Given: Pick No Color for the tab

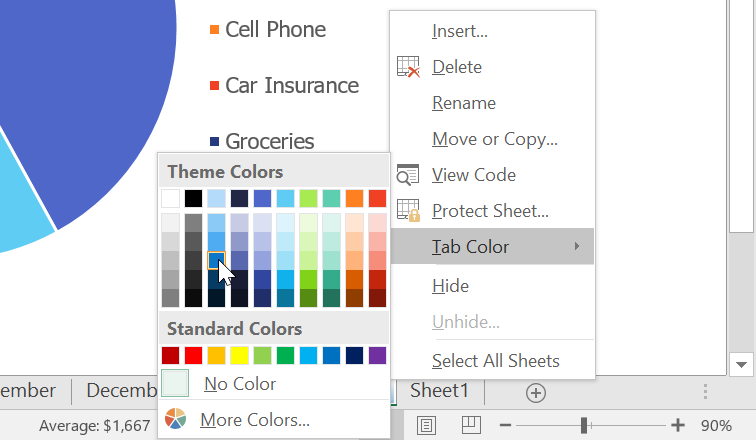Looking at the screenshot, I should point(240,384).
